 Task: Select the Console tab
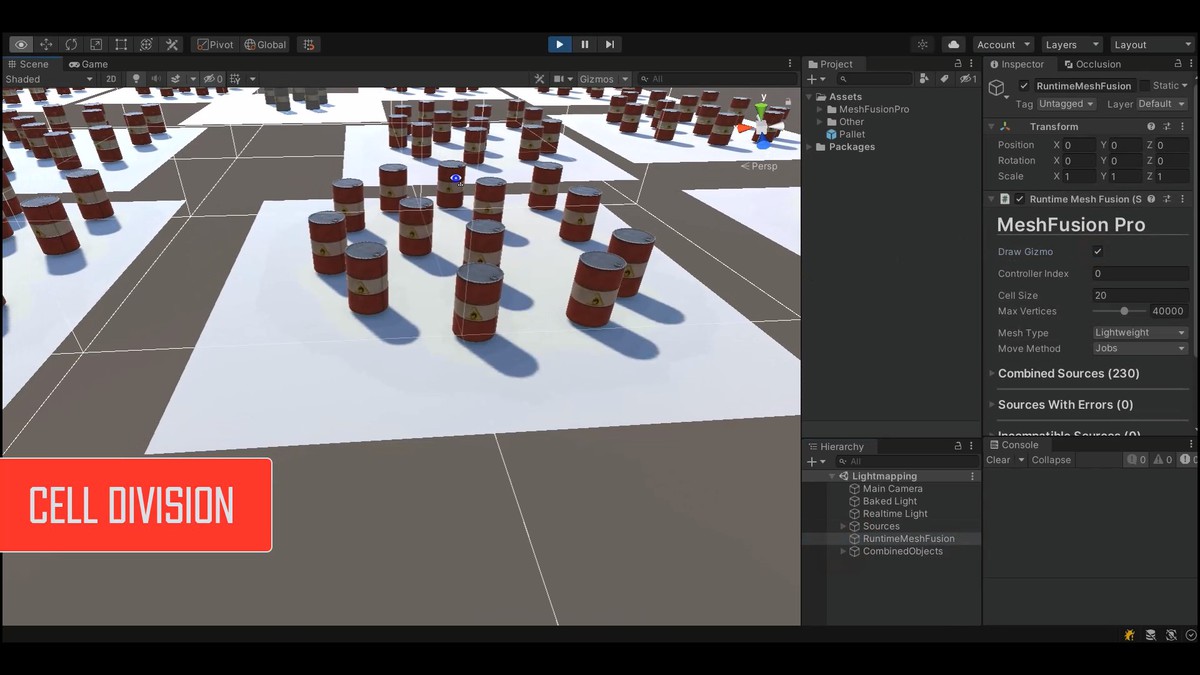point(1014,445)
